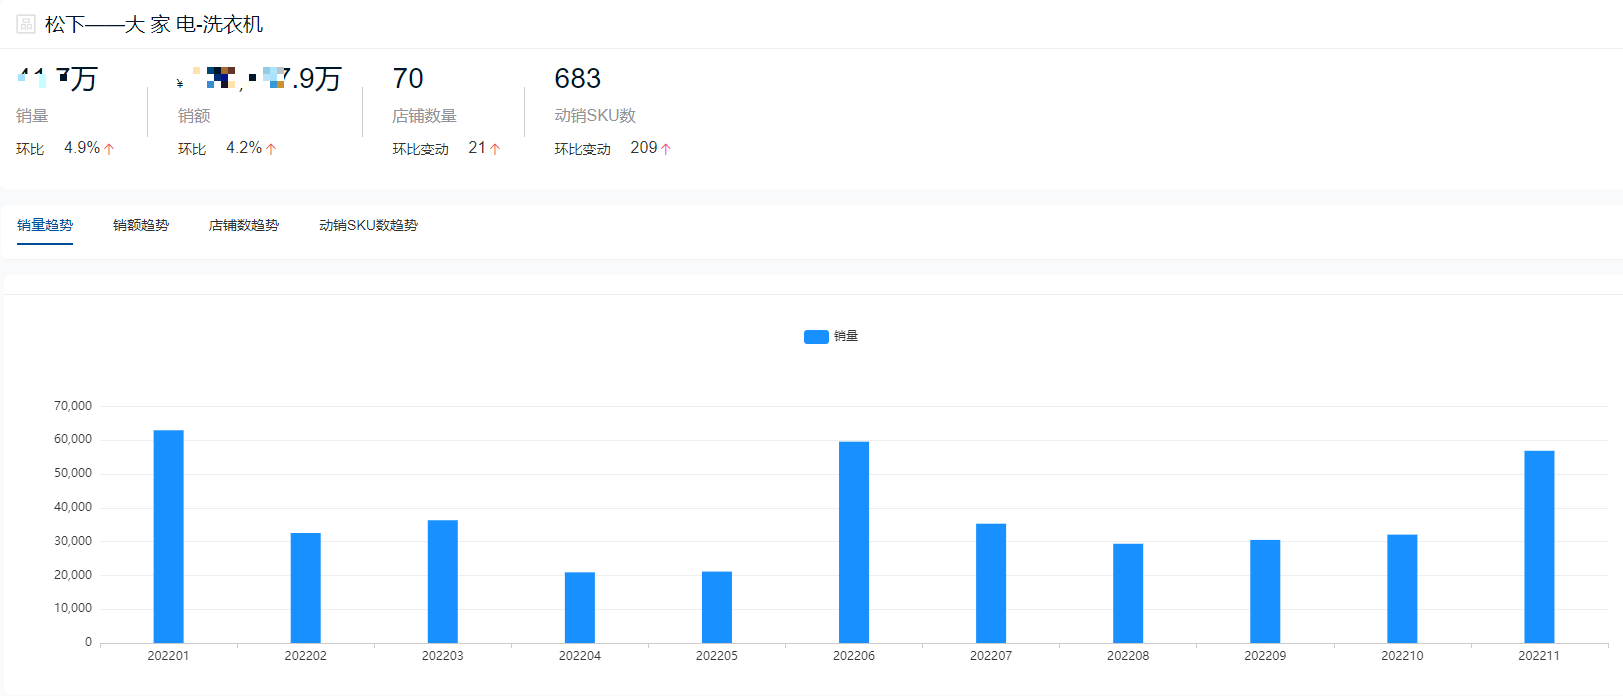Click the 202210 sales bar

(x=1402, y=589)
